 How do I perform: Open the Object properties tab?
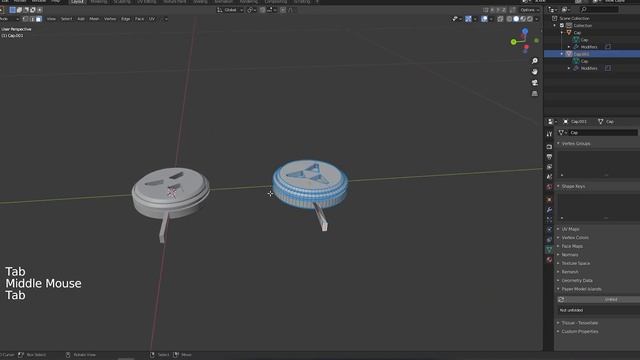coord(549,200)
